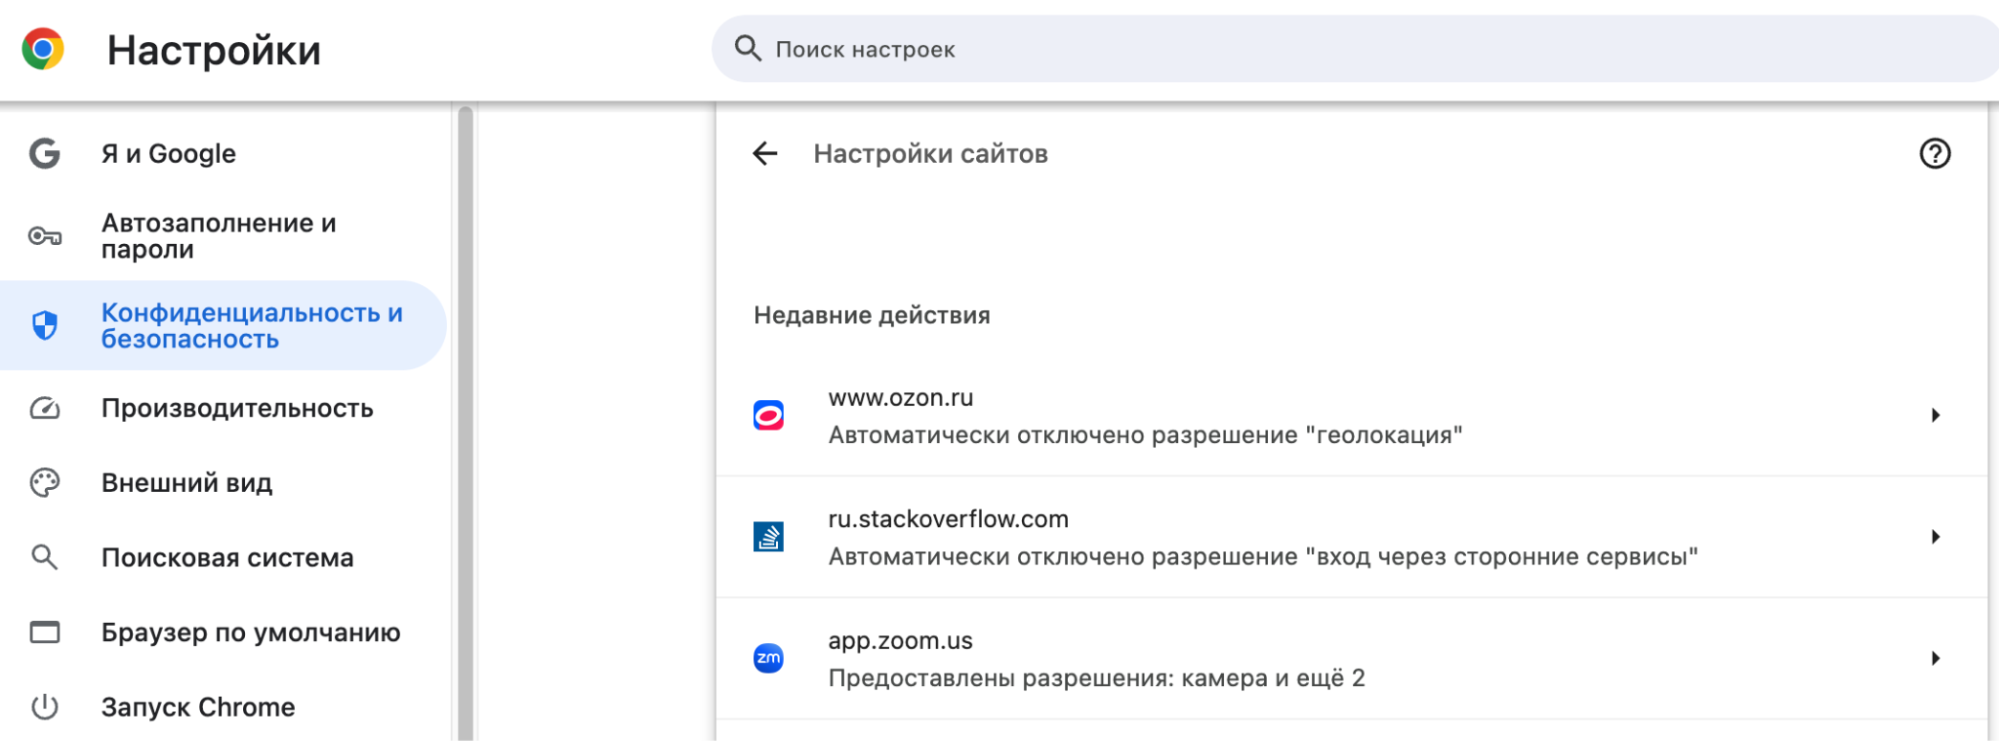The height and width of the screenshot is (741, 1999).
Task: Focus the Поиск настроек search field
Action: pos(1300,49)
